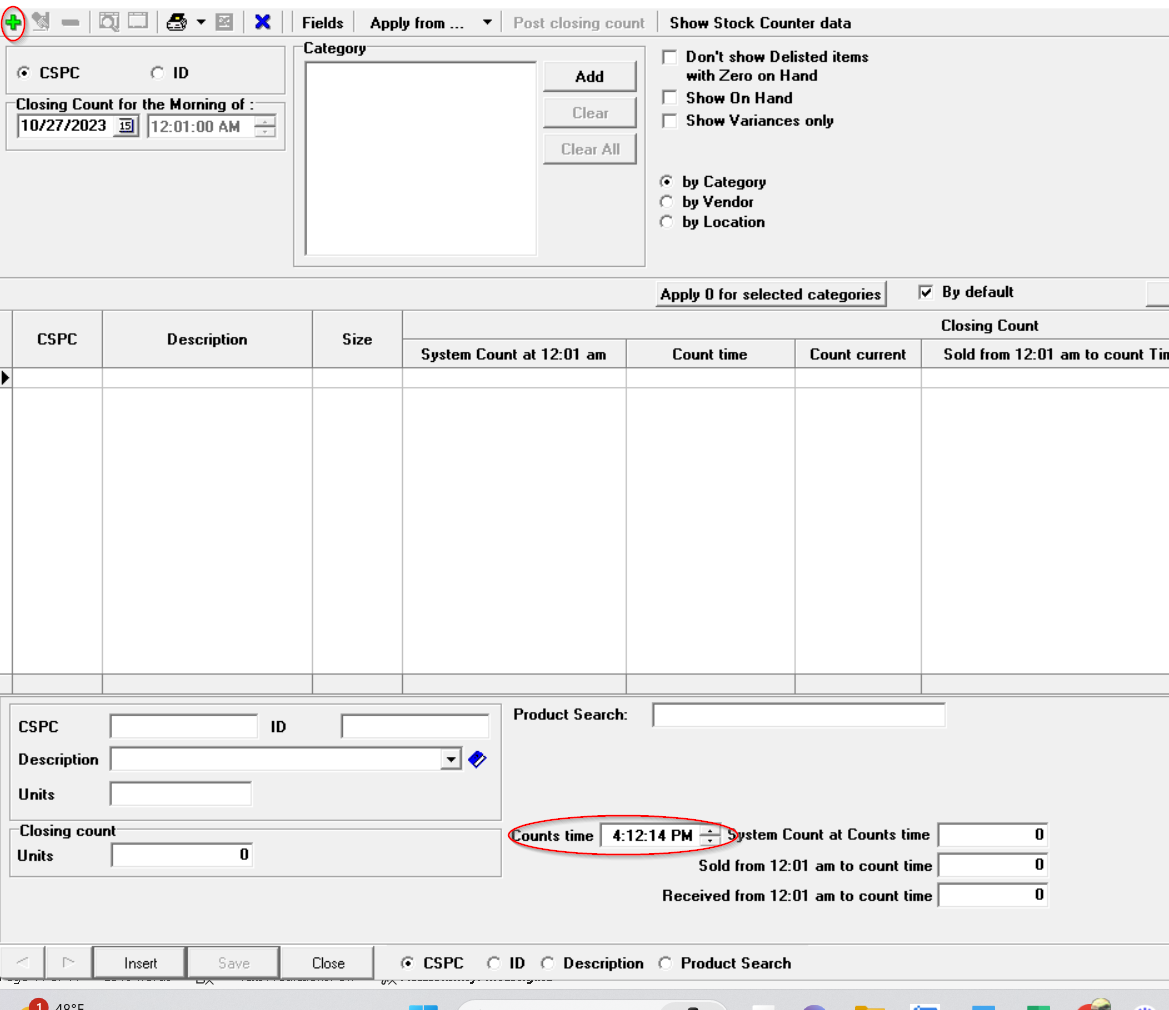Click the Count time column header
The image size is (1169, 1010).
710,354
